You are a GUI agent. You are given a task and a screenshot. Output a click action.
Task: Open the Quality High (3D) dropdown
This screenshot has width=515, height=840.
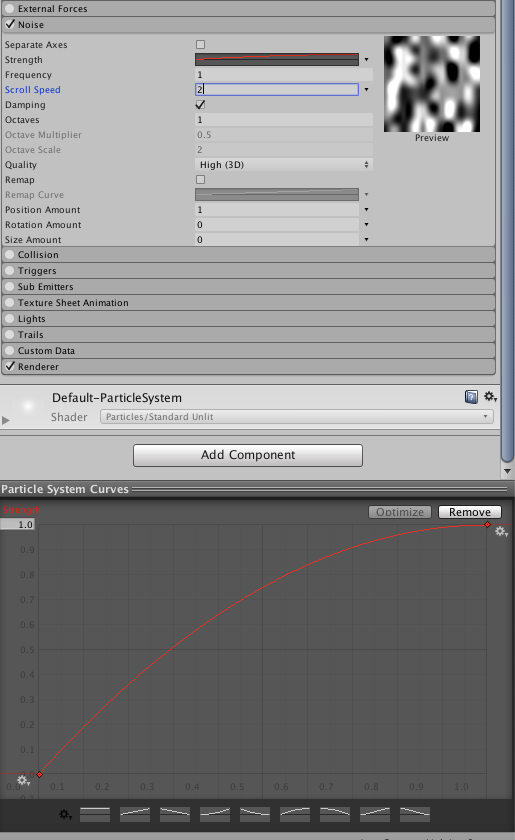point(284,164)
